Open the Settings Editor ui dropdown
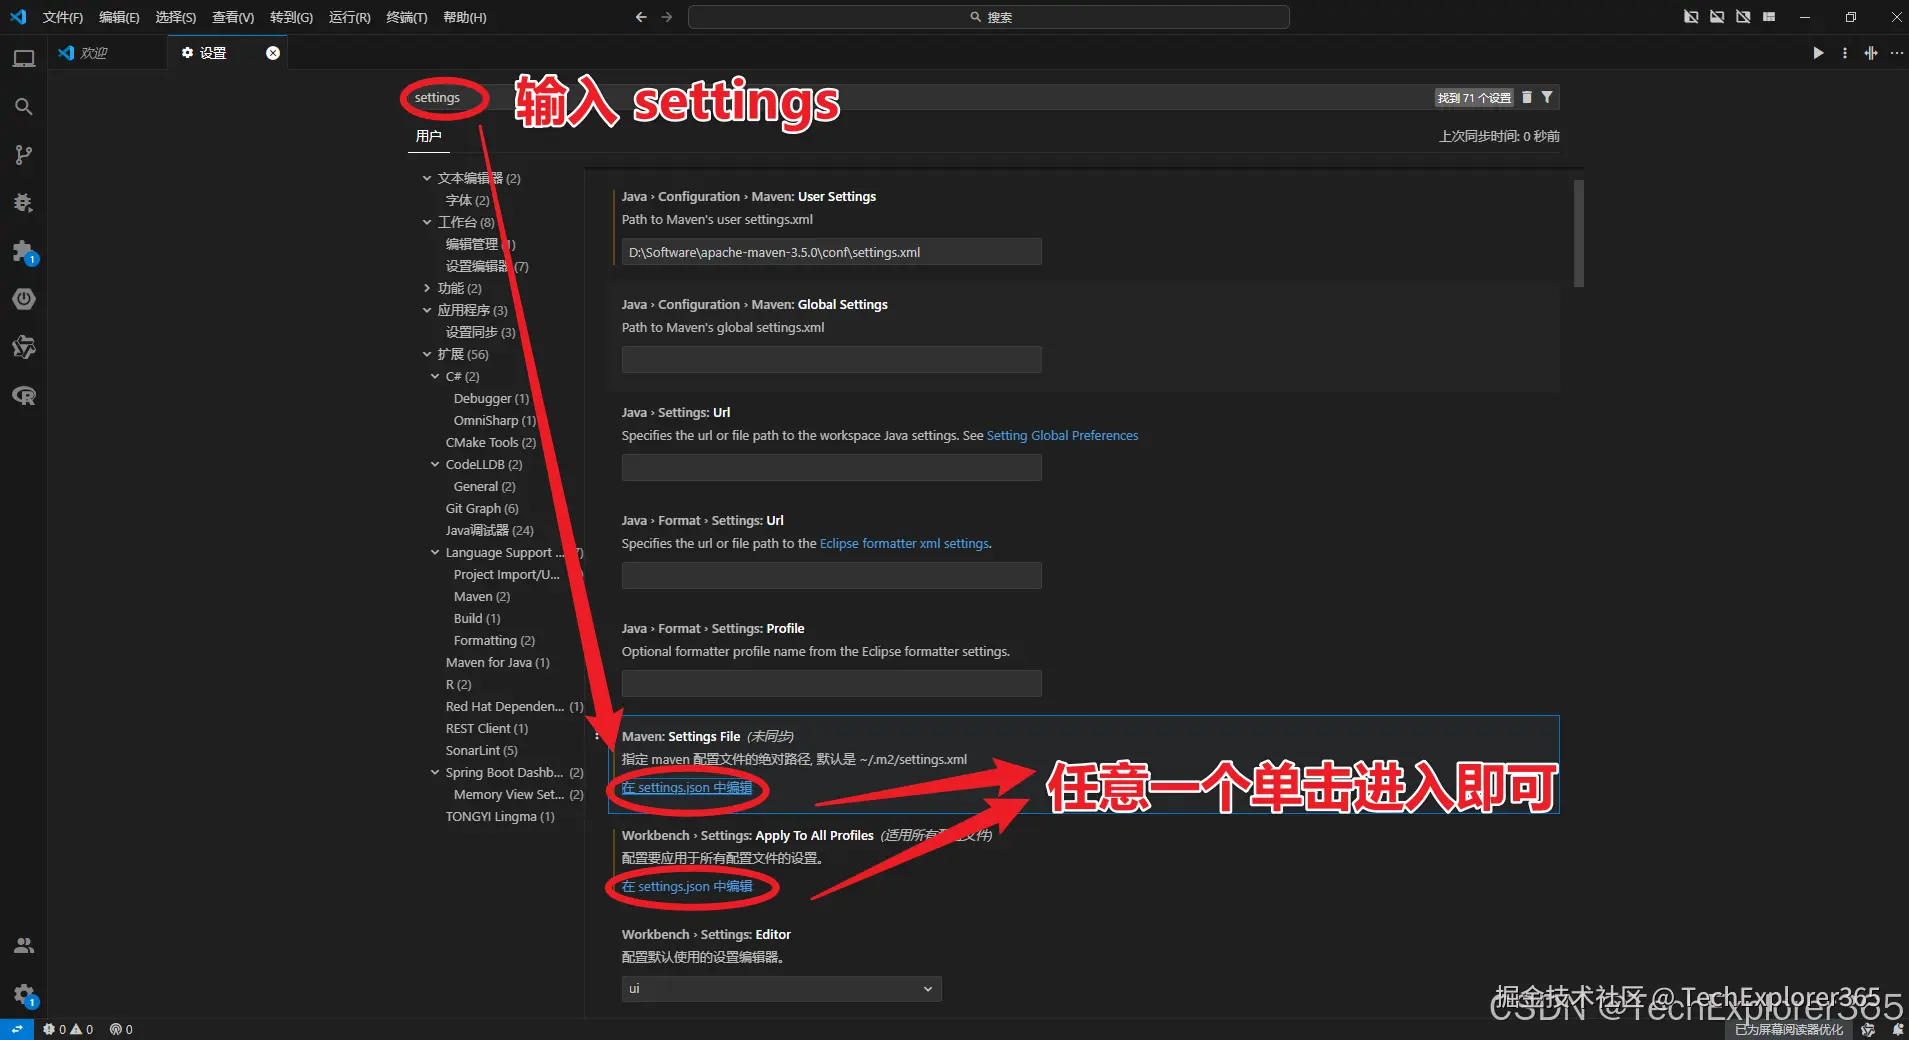 point(781,989)
